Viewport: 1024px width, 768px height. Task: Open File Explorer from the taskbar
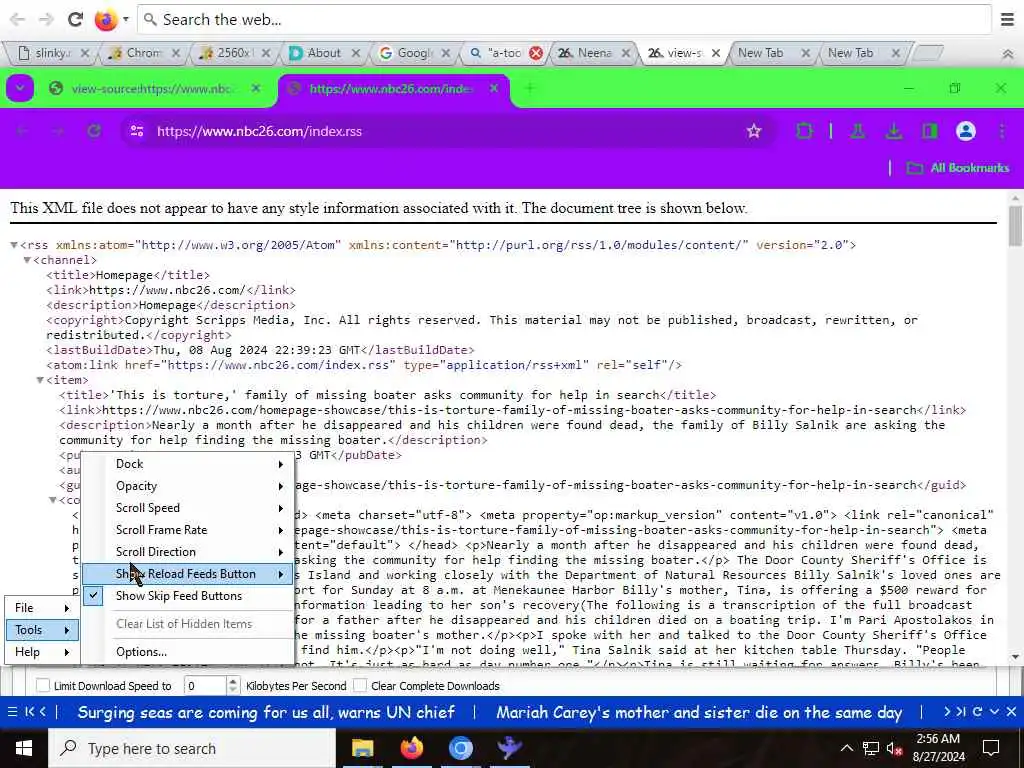[x=362, y=748]
